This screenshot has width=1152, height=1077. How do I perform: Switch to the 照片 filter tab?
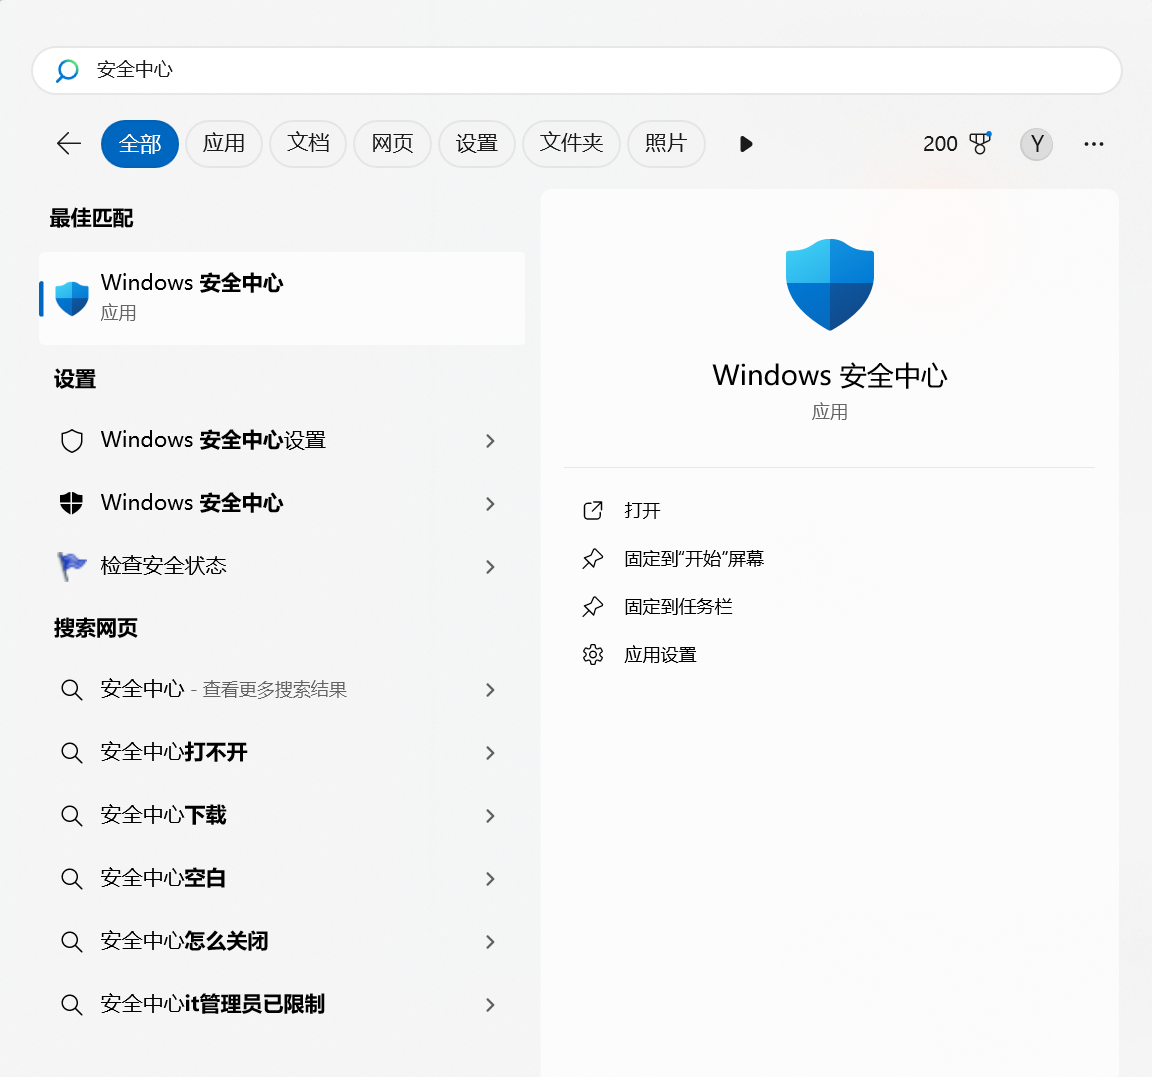click(666, 144)
